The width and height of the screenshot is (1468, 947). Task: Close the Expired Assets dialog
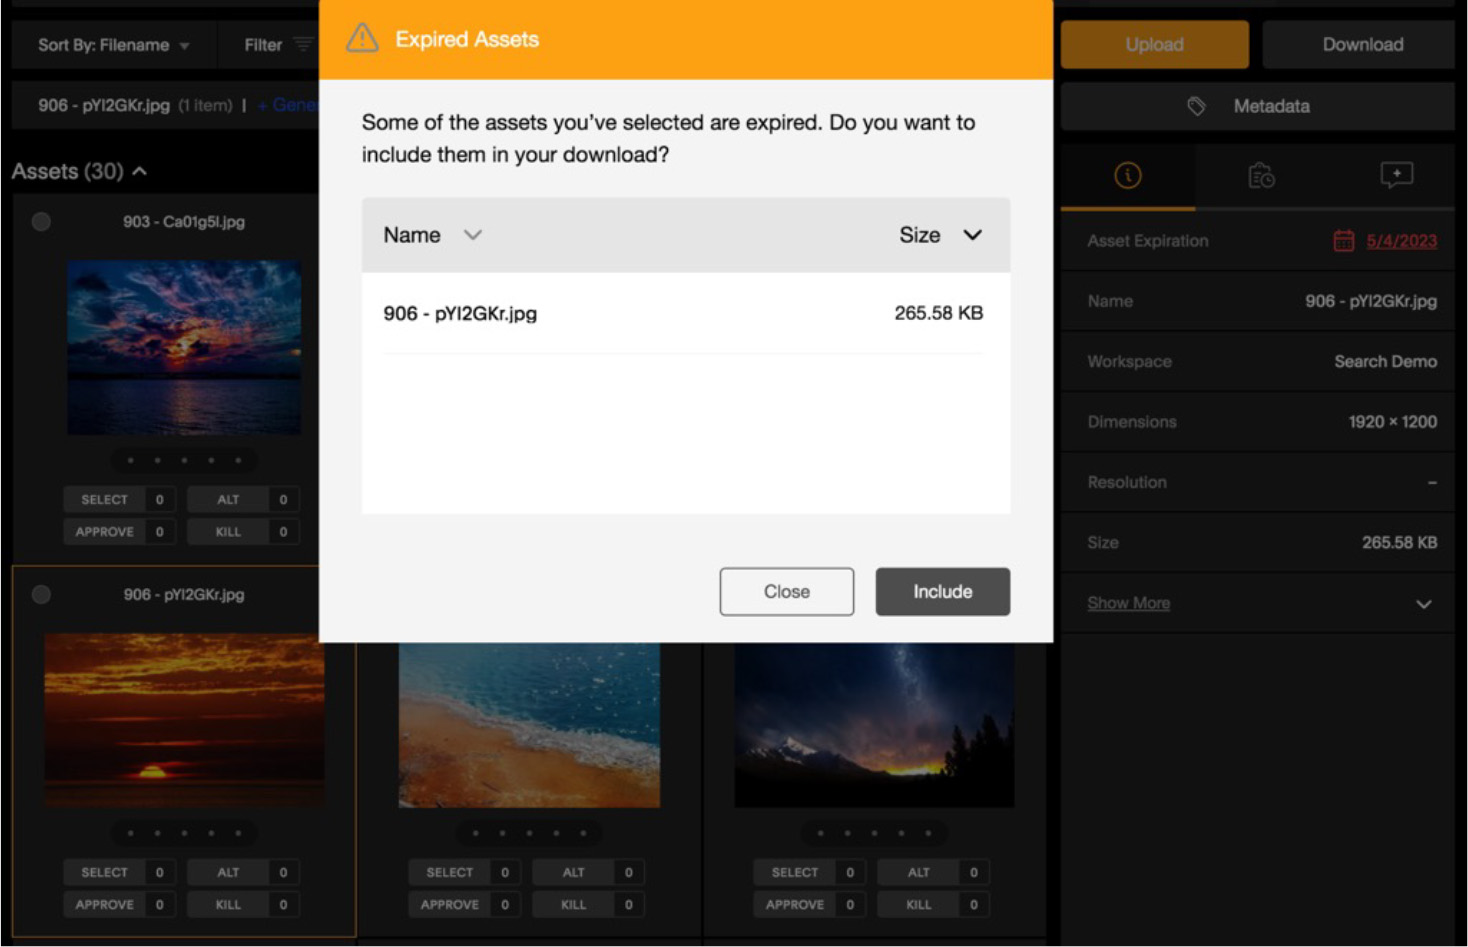786,591
